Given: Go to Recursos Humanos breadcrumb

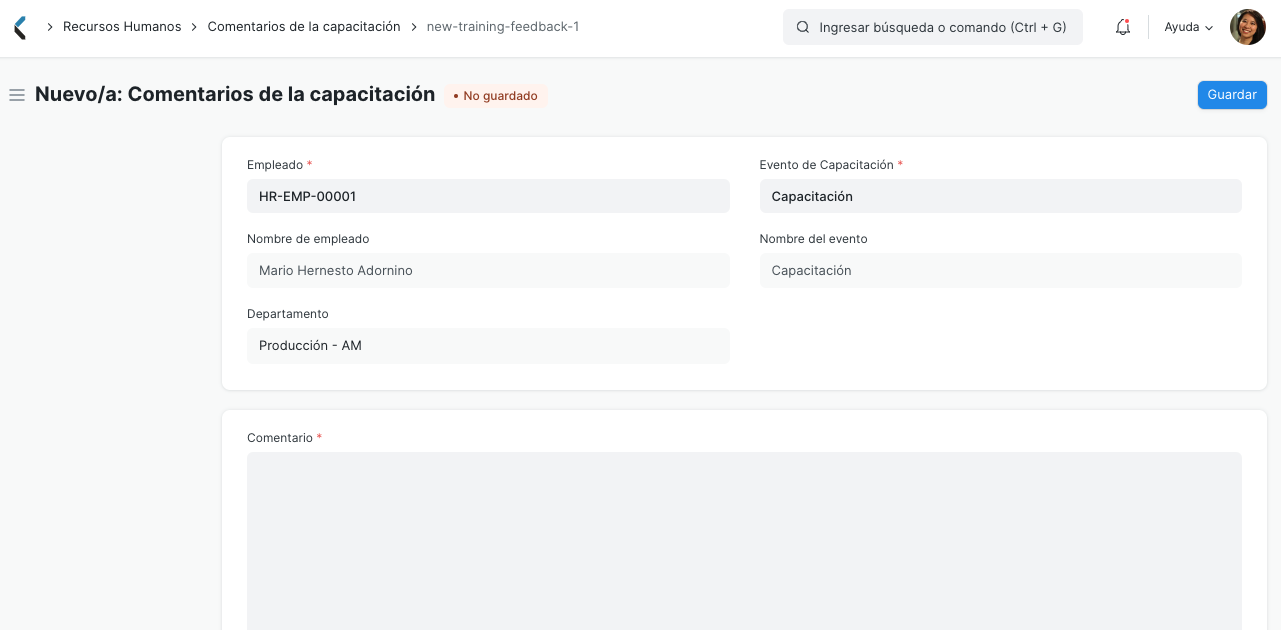Looking at the screenshot, I should pos(122,27).
